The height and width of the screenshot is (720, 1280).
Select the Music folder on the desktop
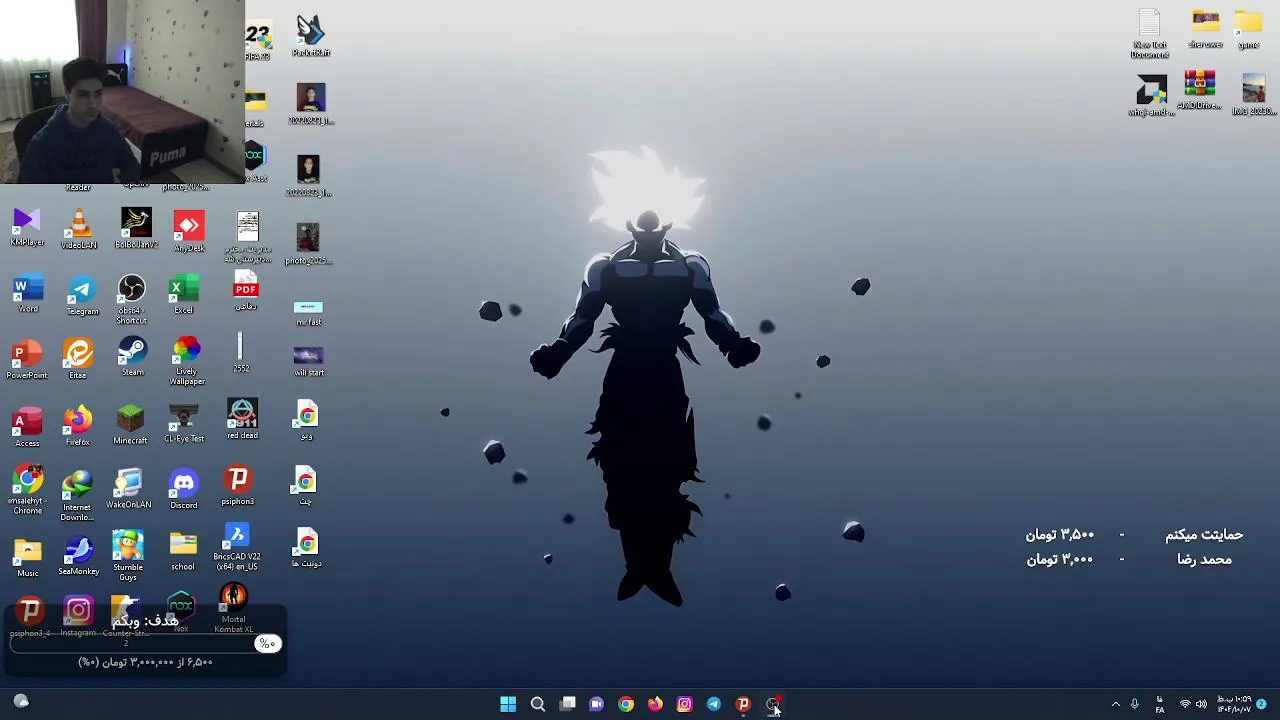(x=28, y=558)
